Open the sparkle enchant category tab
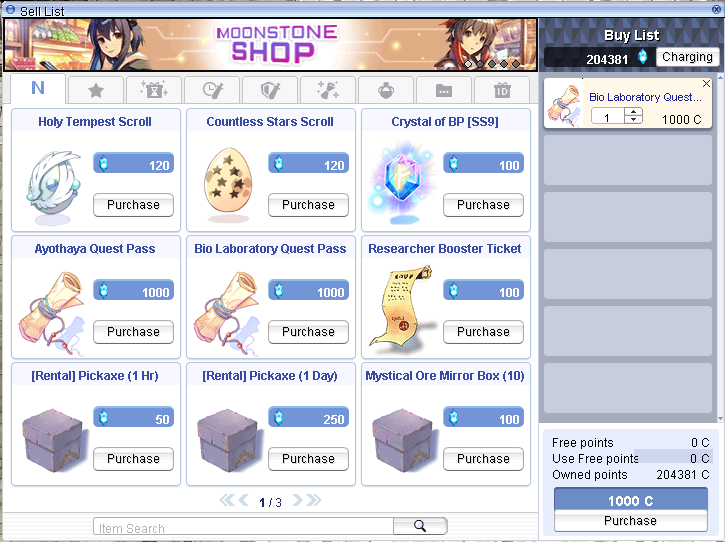Image resolution: width=725 pixels, height=542 pixels. (328, 90)
